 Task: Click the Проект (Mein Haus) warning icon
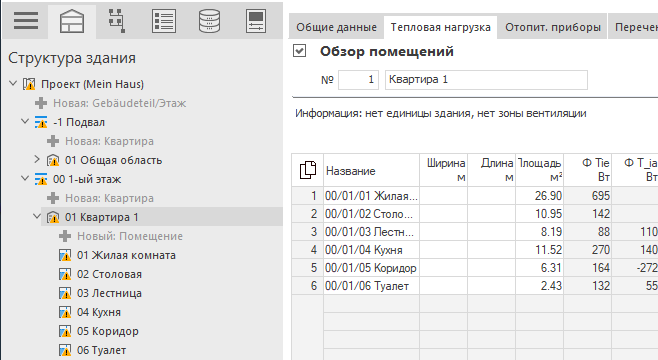coord(29,84)
